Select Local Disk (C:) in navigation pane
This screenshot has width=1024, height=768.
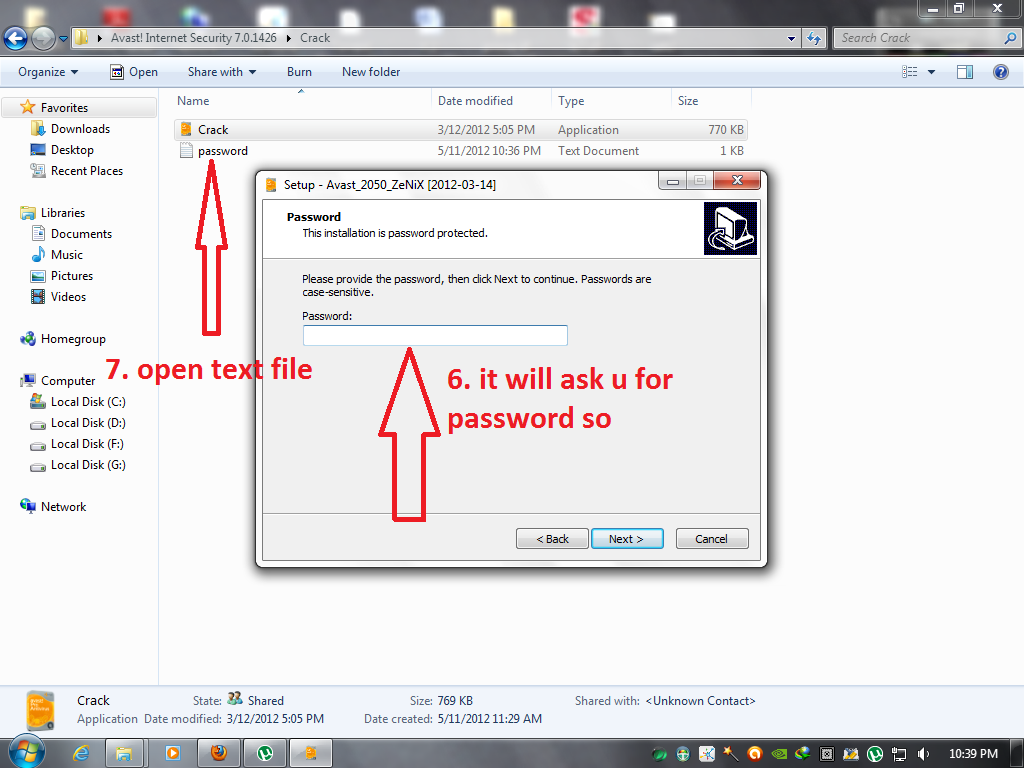pos(88,402)
